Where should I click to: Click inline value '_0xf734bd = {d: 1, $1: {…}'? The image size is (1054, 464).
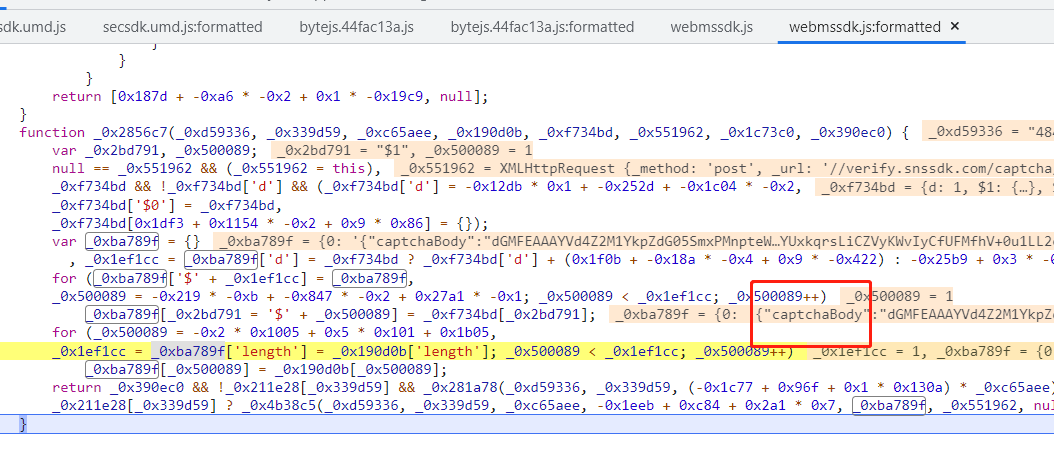click(934, 187)
